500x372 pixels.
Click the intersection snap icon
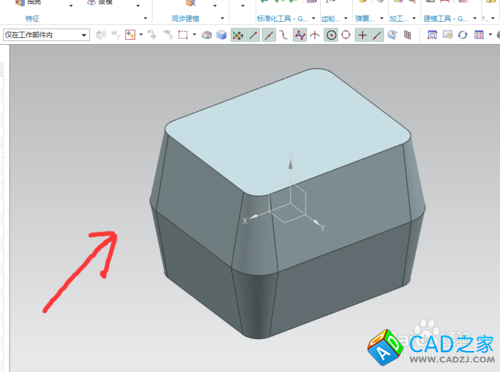coord(315,35)
